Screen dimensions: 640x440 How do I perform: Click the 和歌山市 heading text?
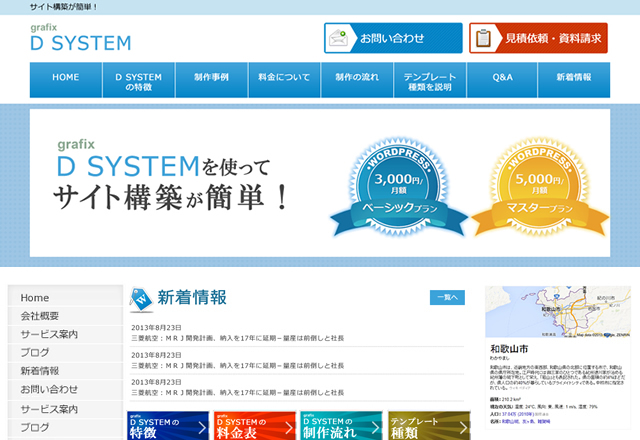tap(509, 349)
